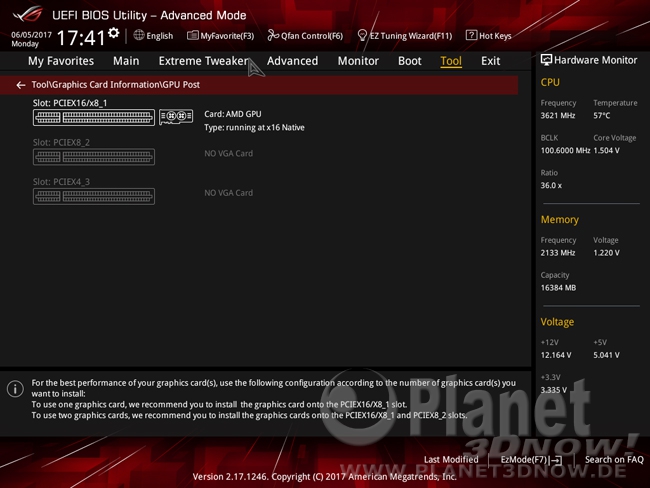This screenshot has height=488, width=650.
Task: Go to the Monitor tab
Action: [358, 61]
